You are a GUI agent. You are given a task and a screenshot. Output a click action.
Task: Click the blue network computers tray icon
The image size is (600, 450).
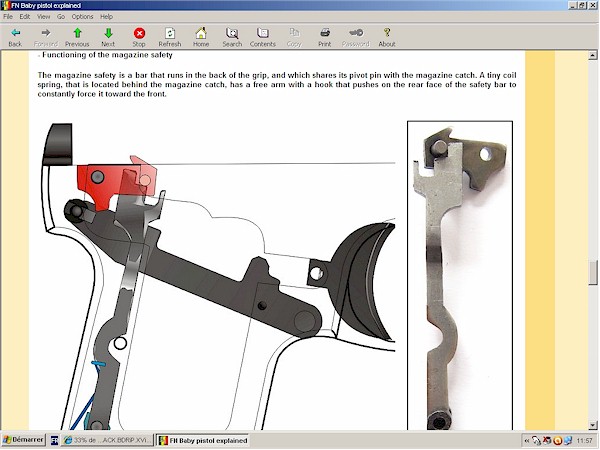(x=568, y=441)
